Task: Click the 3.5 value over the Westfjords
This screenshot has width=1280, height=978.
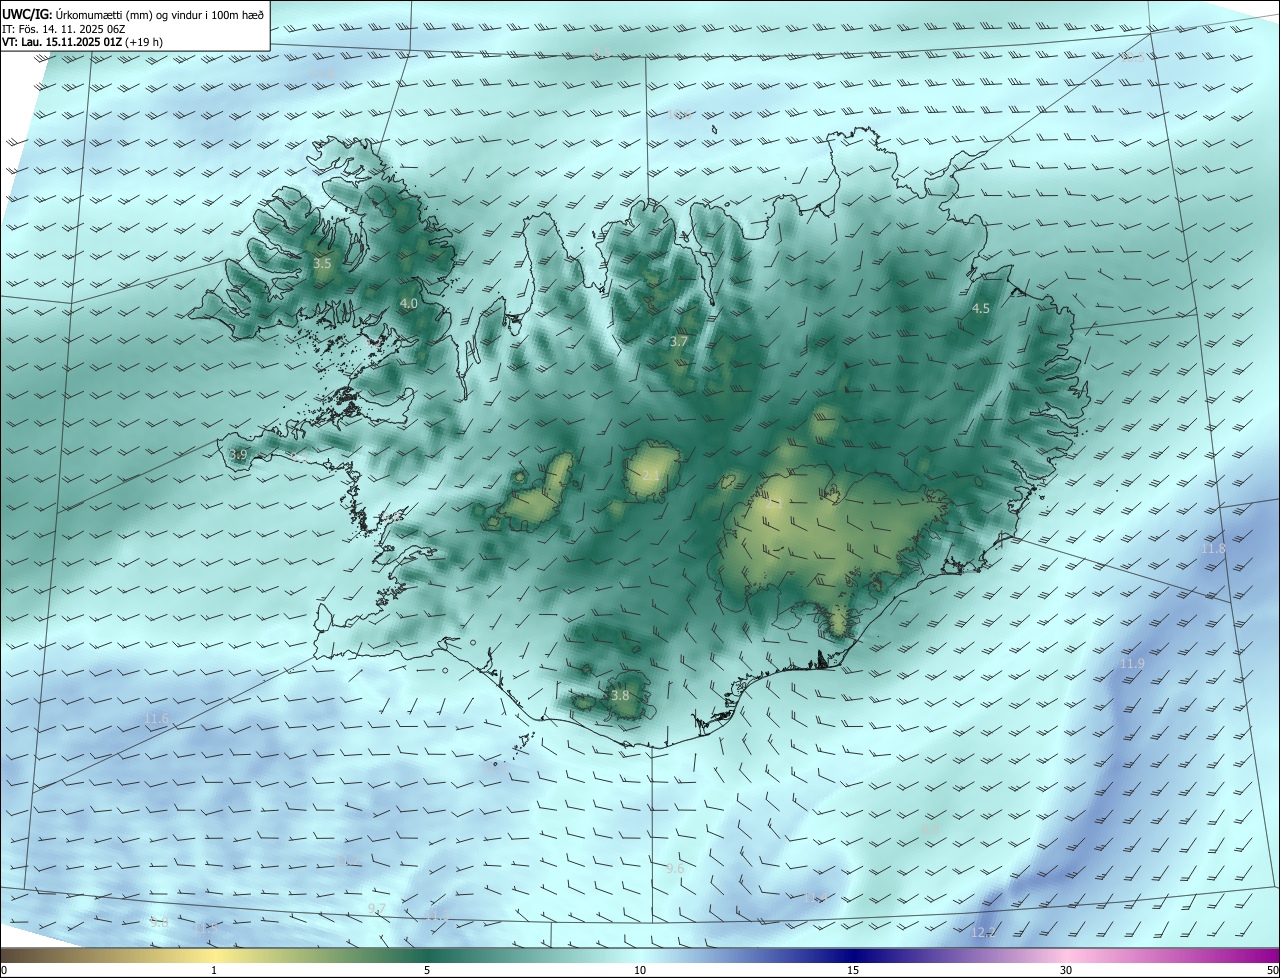Action: pos(322,264)
